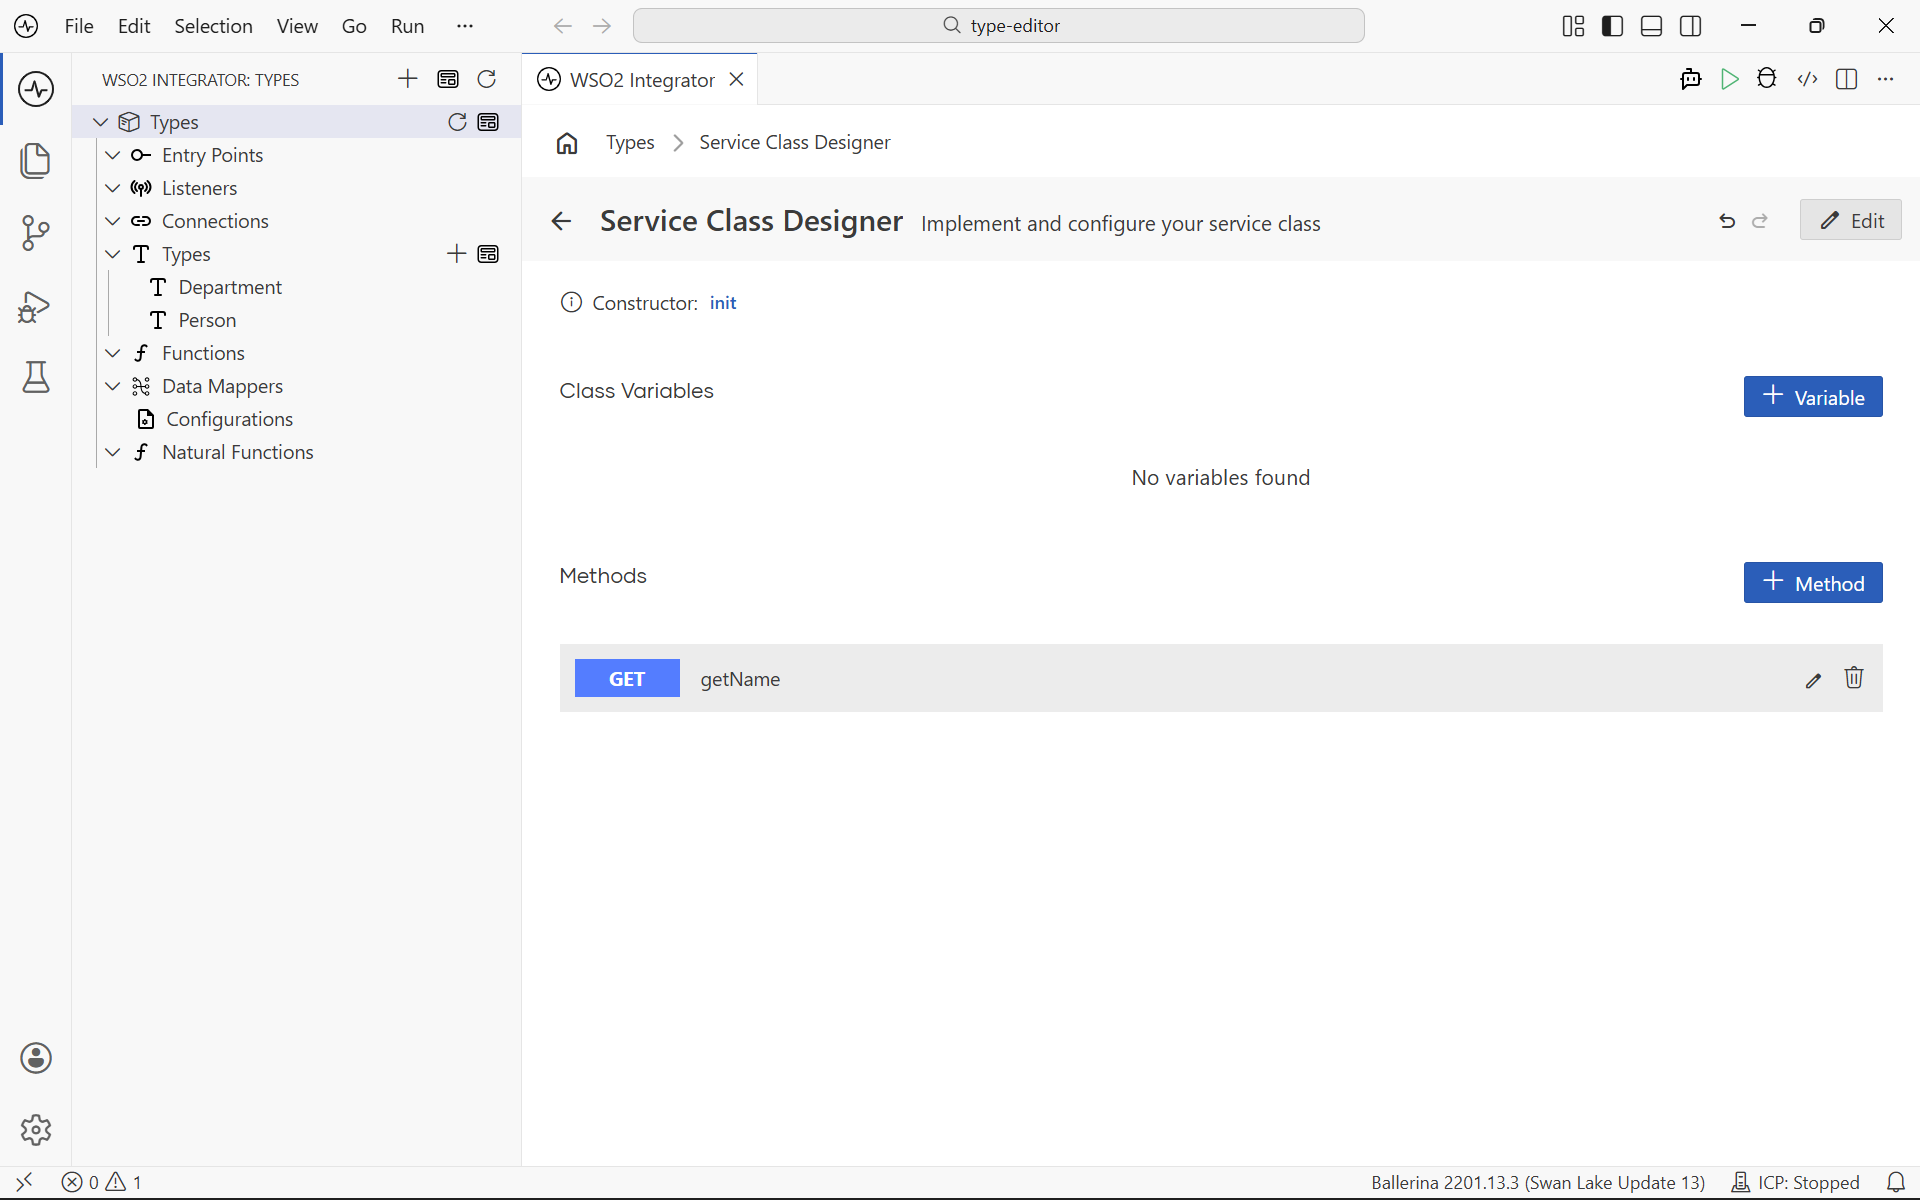Open the File menu
1920x1200 pixels.
pyautogui.click(x=79, y=26)
